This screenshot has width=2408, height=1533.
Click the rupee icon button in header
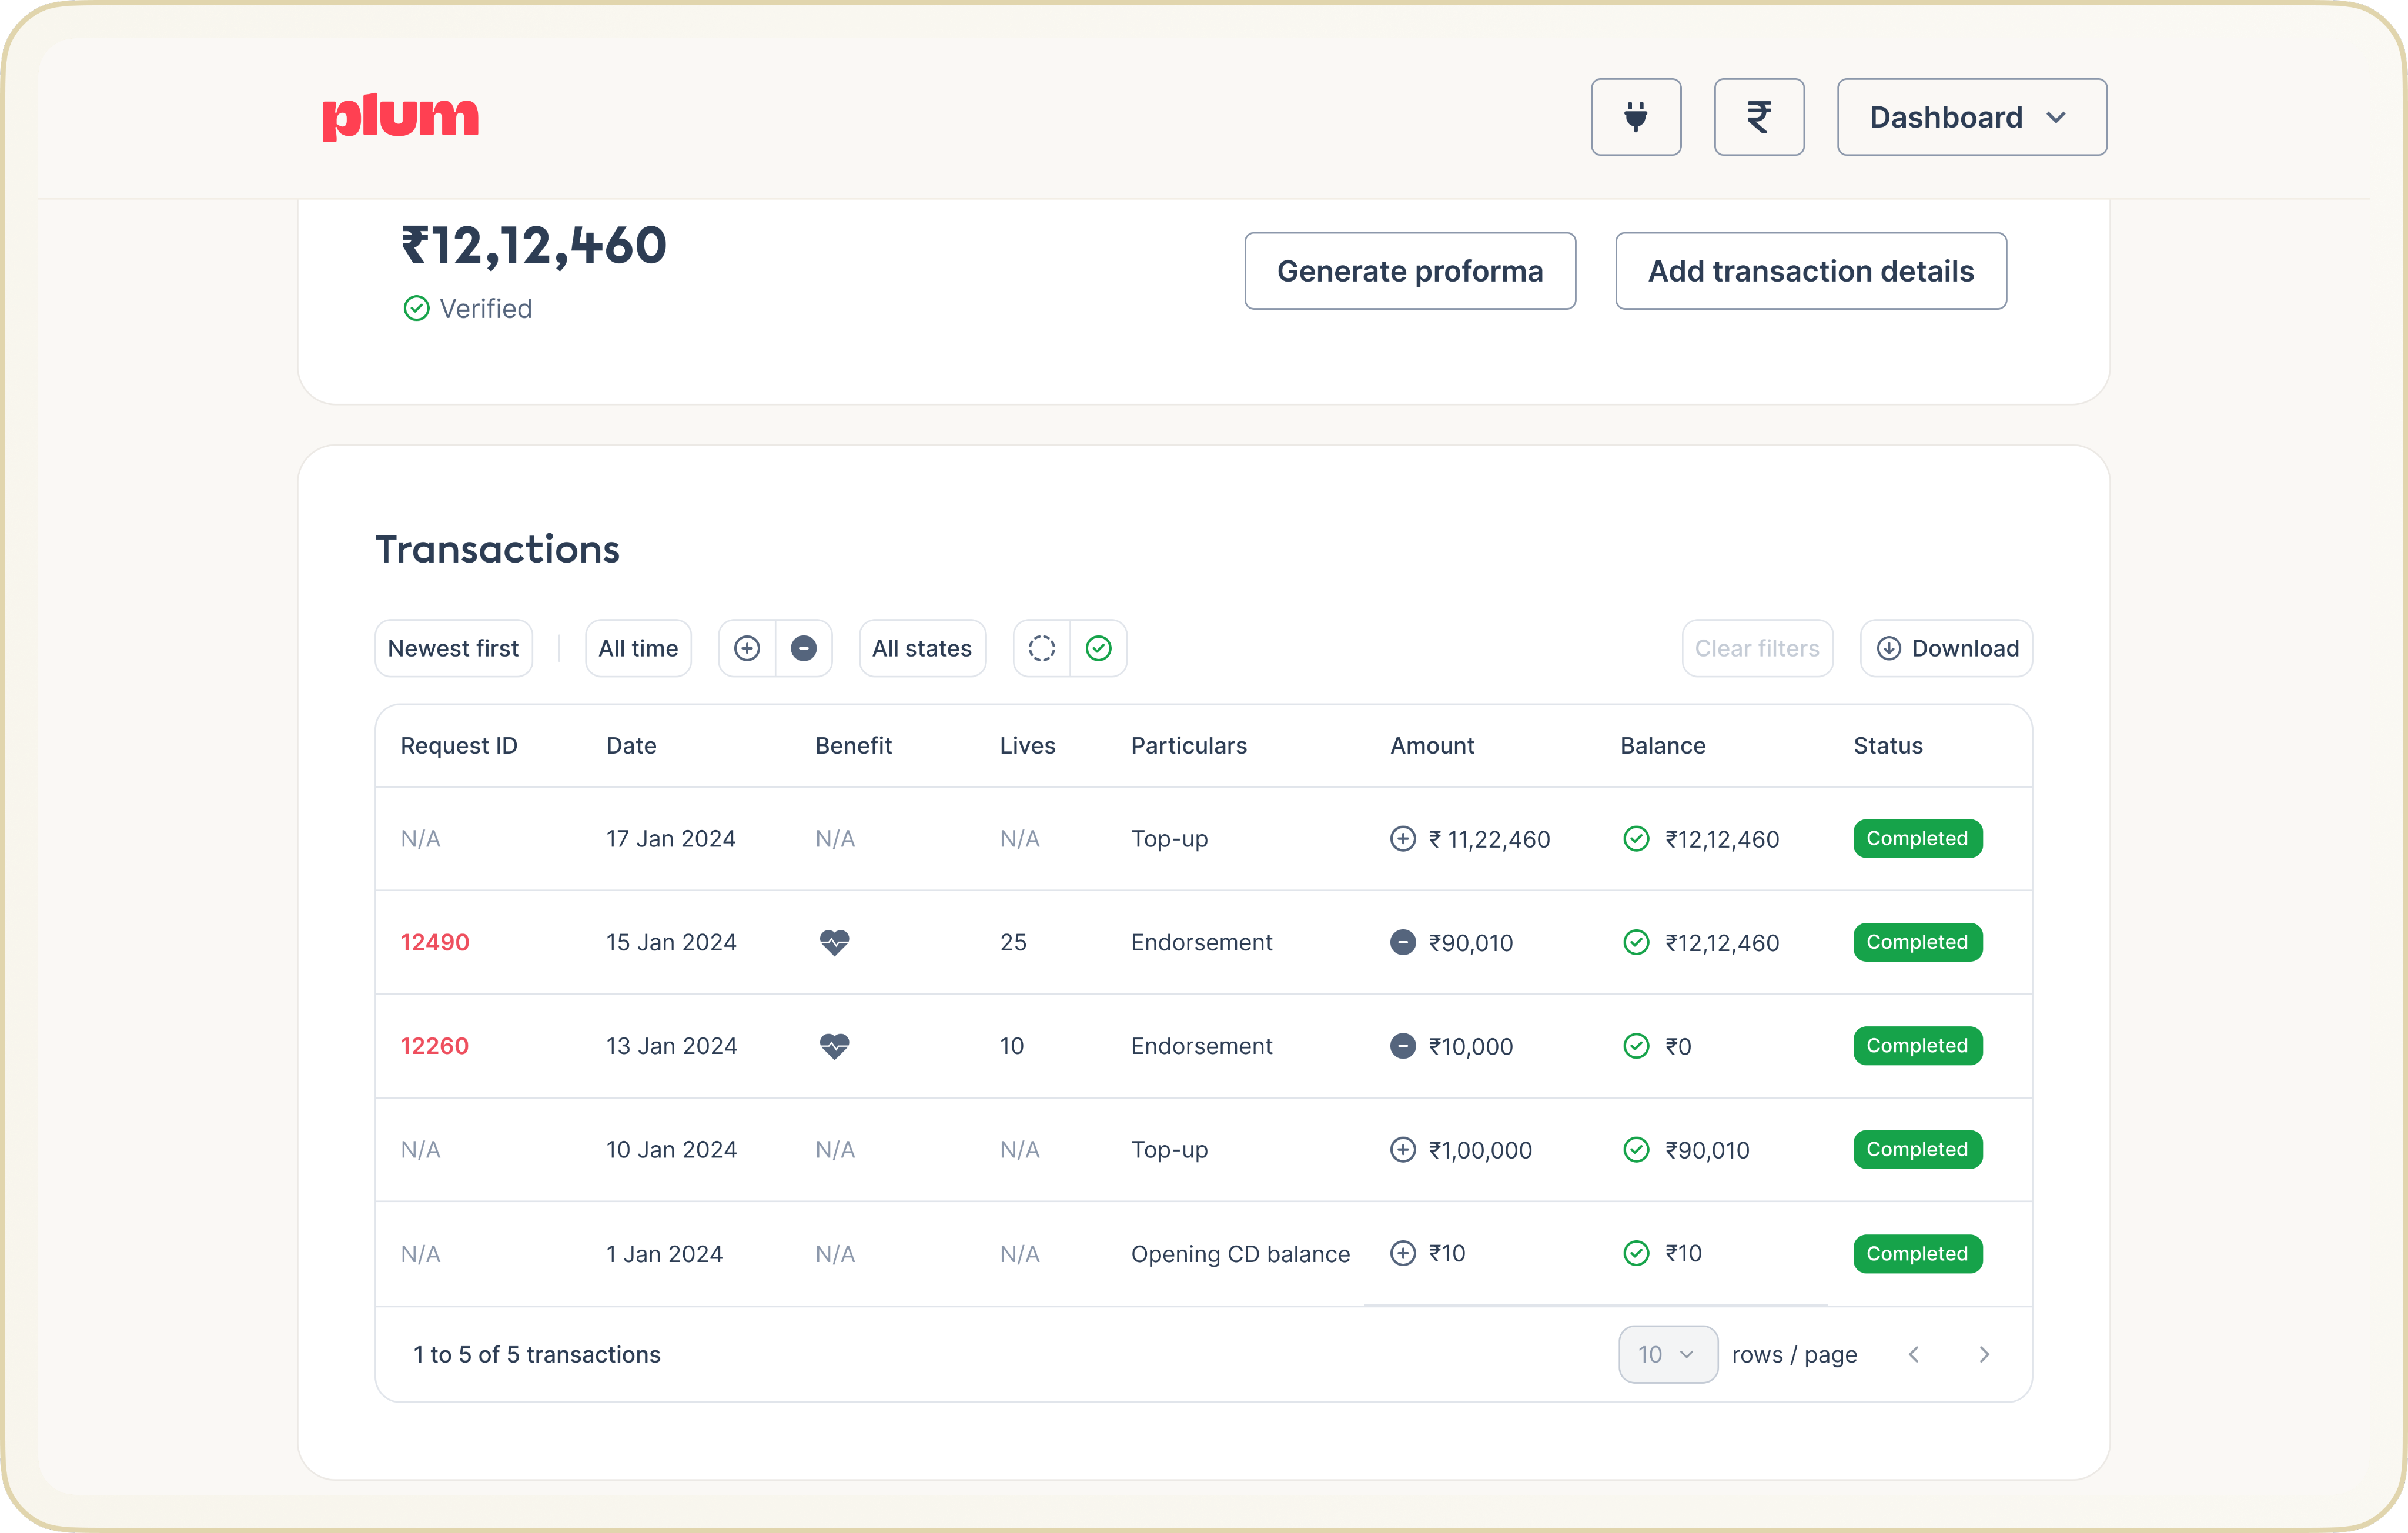1758,117
